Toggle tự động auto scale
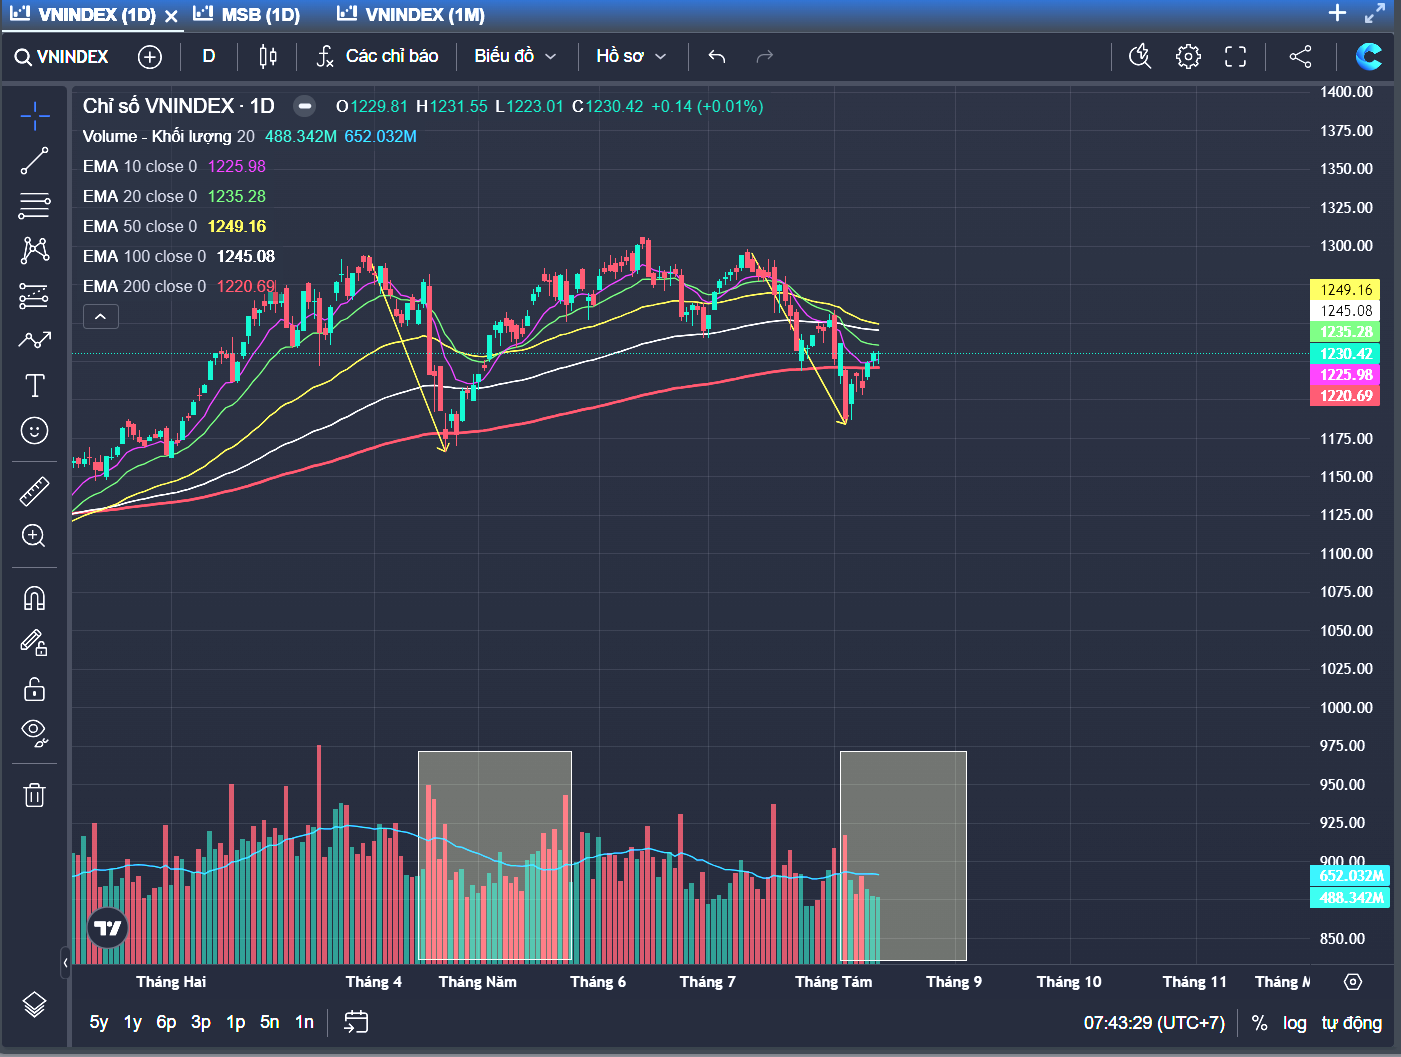The height and width of the screenshot is (1057, 1401). coord(1351,1023)
